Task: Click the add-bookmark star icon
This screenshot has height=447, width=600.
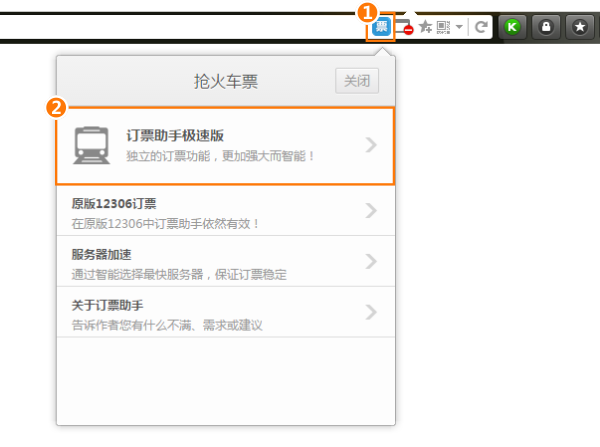Action: tap(425, 27)
